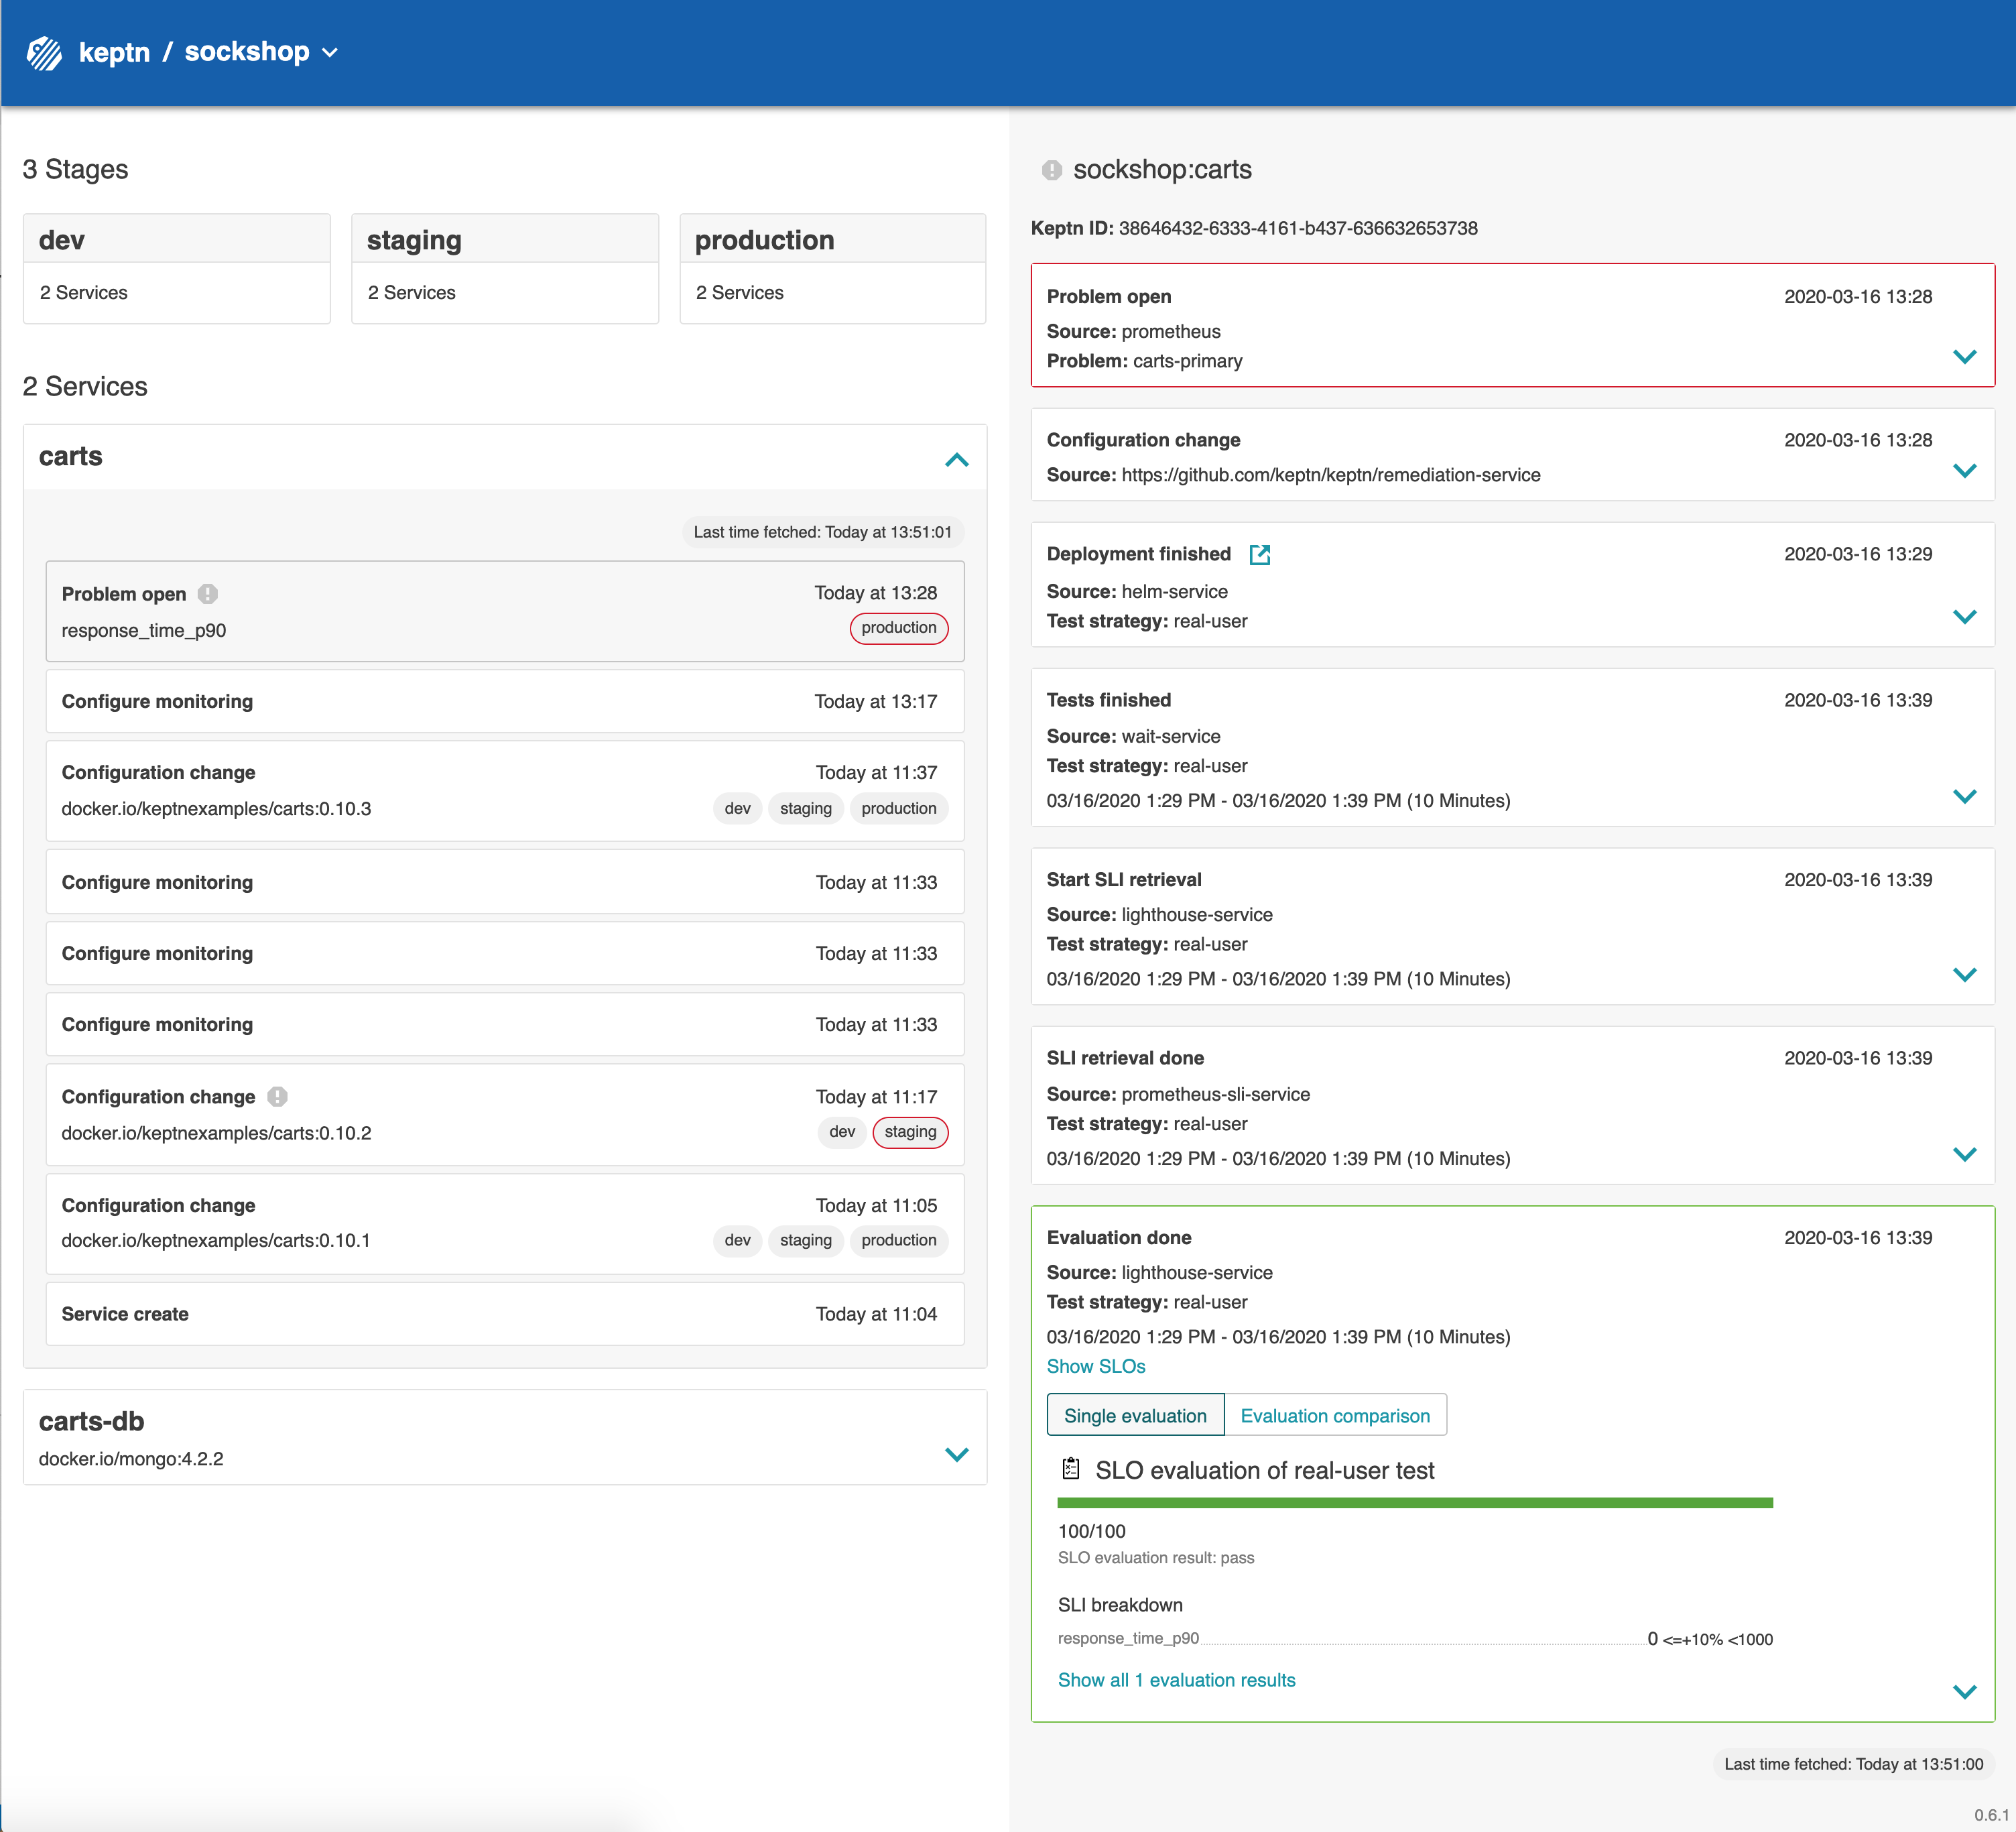Click production tag on carts:0.10.3 row
Screen dimensions: 2016x1832
click(x=899, y=808)
